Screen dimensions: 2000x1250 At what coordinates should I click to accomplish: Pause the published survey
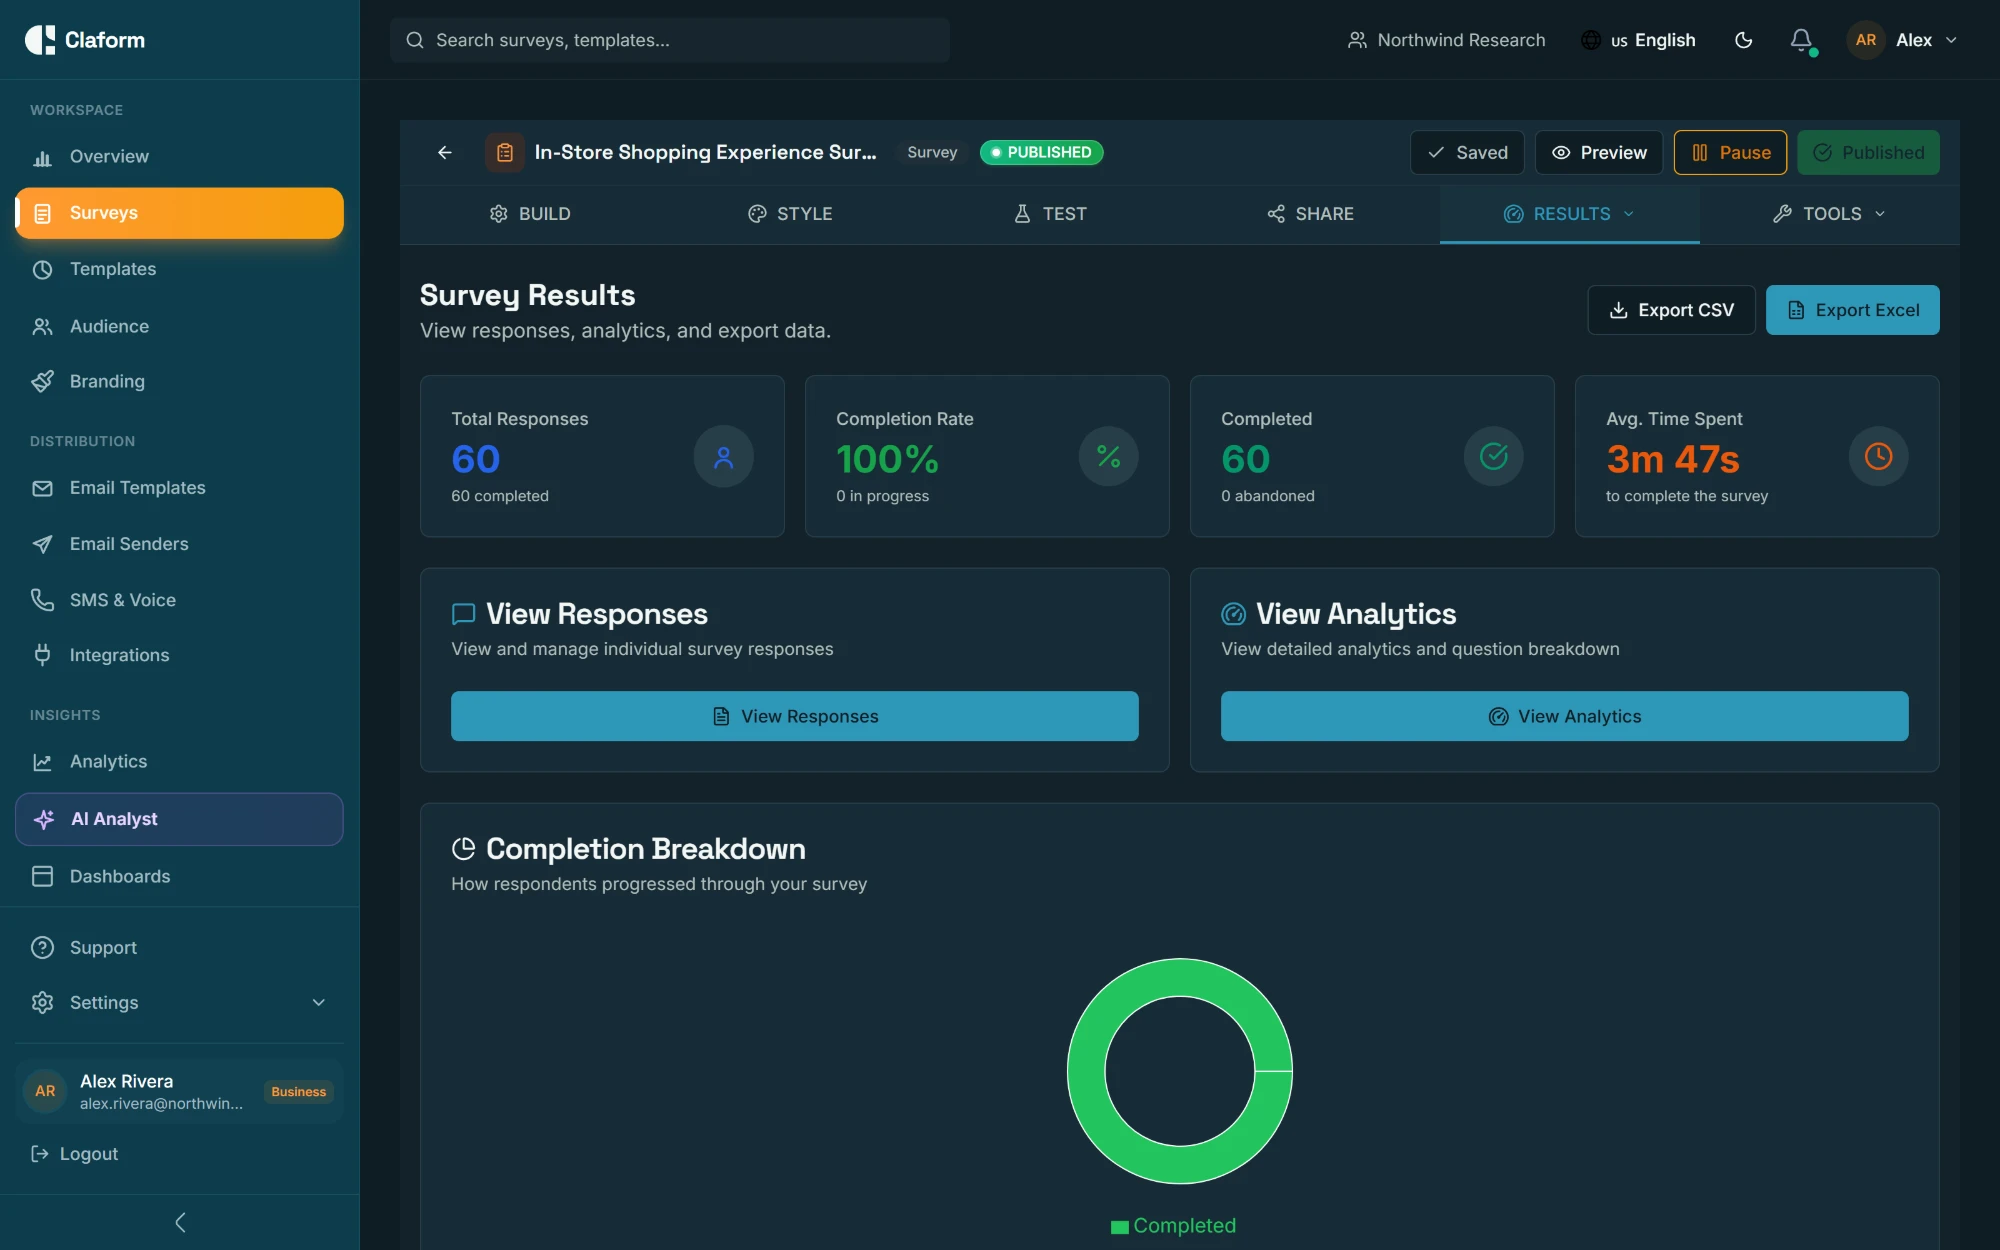pyautogui.click(x=1730, y=152)
